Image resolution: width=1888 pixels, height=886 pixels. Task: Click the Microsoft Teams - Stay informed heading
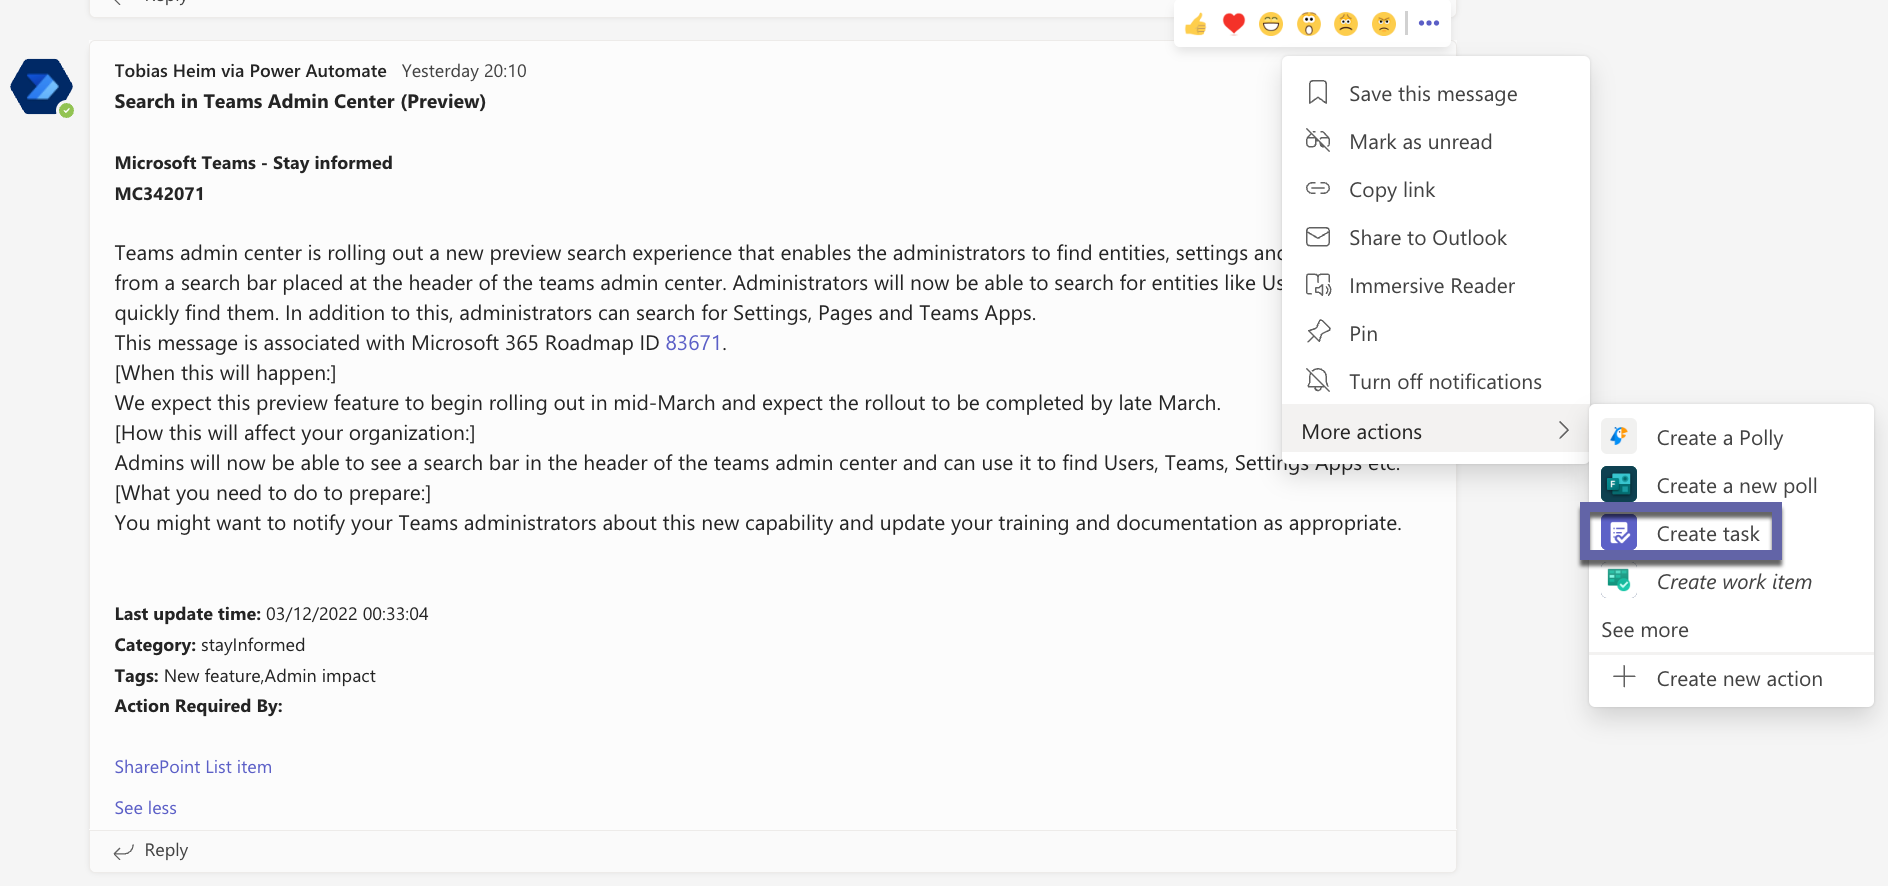coord(253,162)
